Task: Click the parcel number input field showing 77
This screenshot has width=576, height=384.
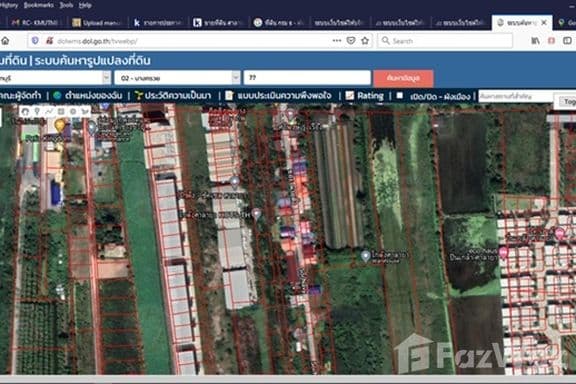Action: click(307, 78)
